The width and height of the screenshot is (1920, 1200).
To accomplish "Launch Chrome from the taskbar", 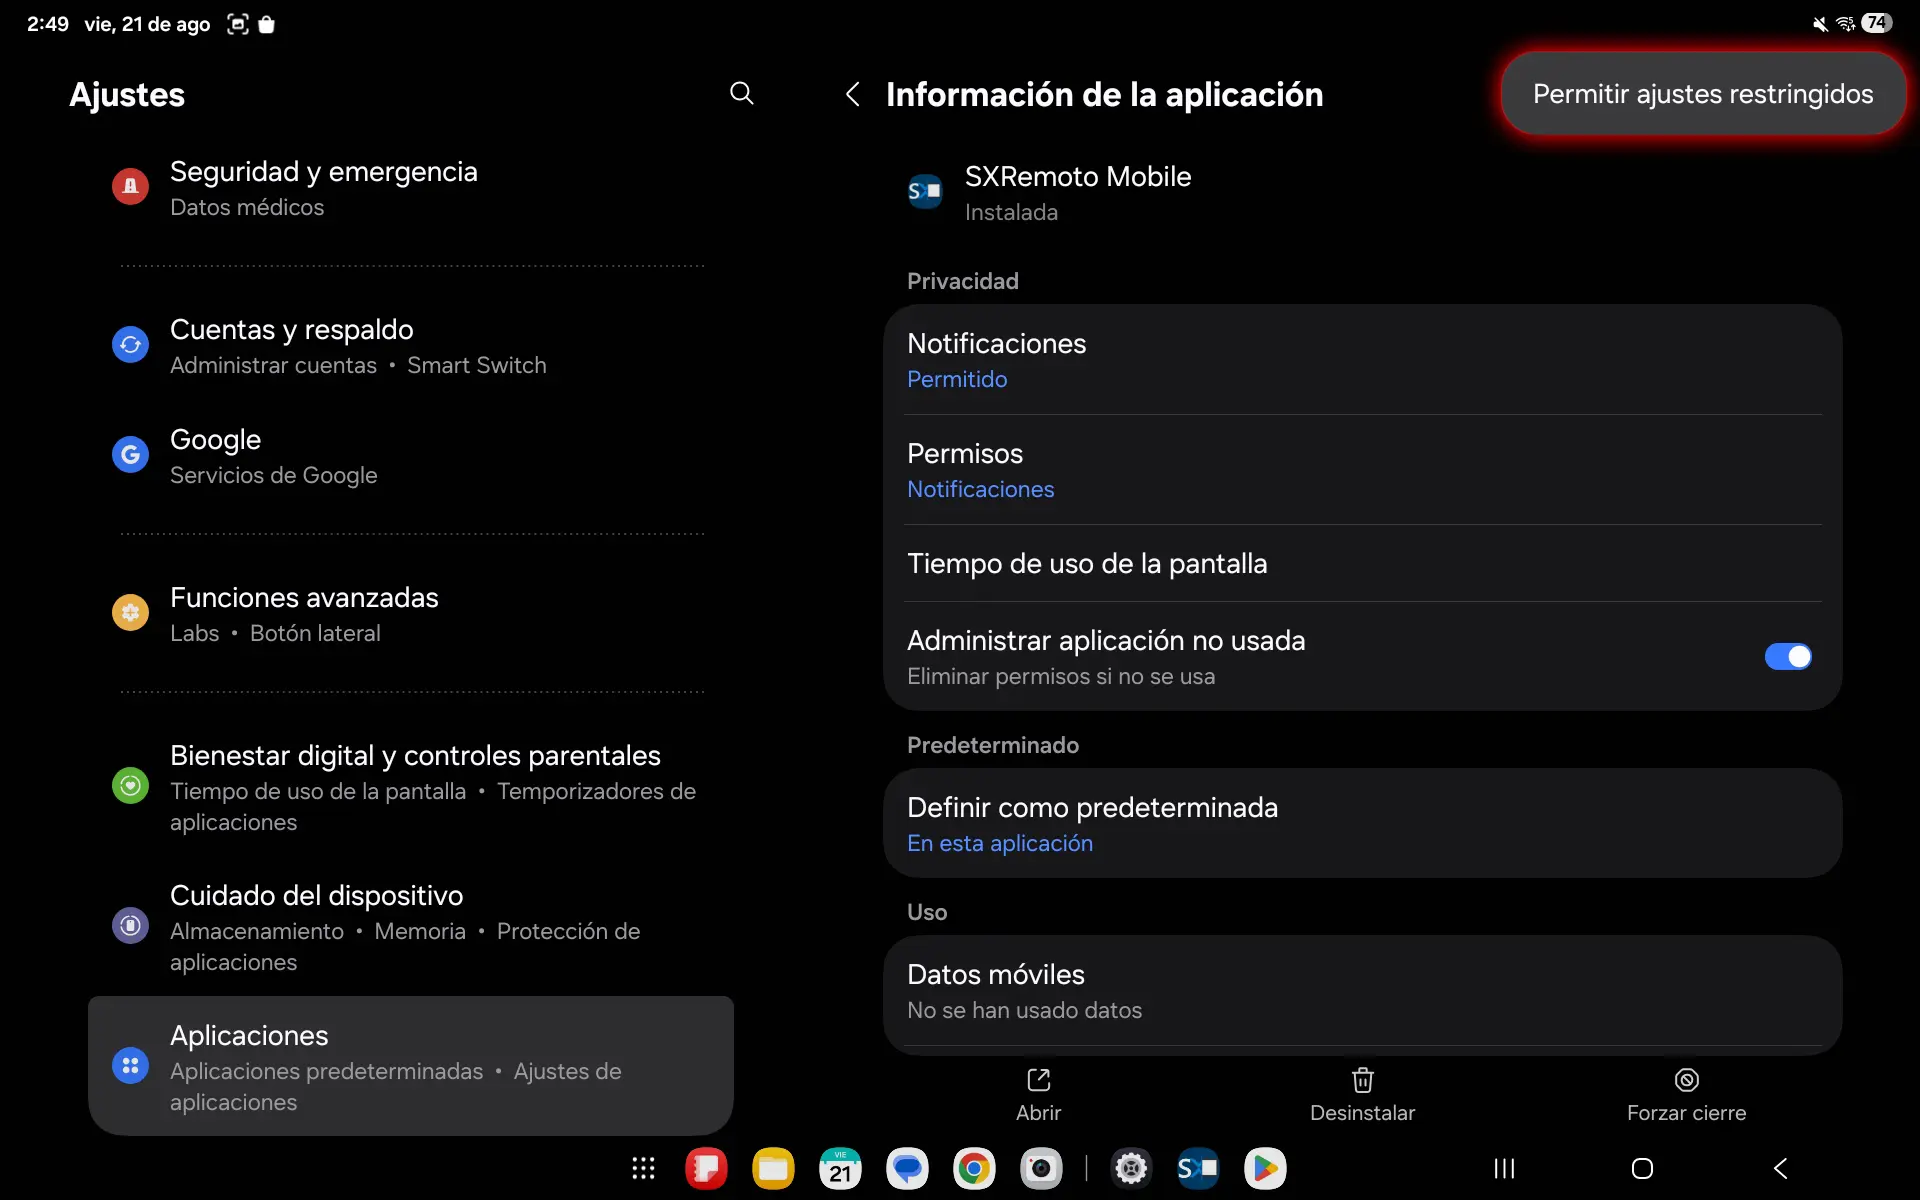I will point(974,1168).
